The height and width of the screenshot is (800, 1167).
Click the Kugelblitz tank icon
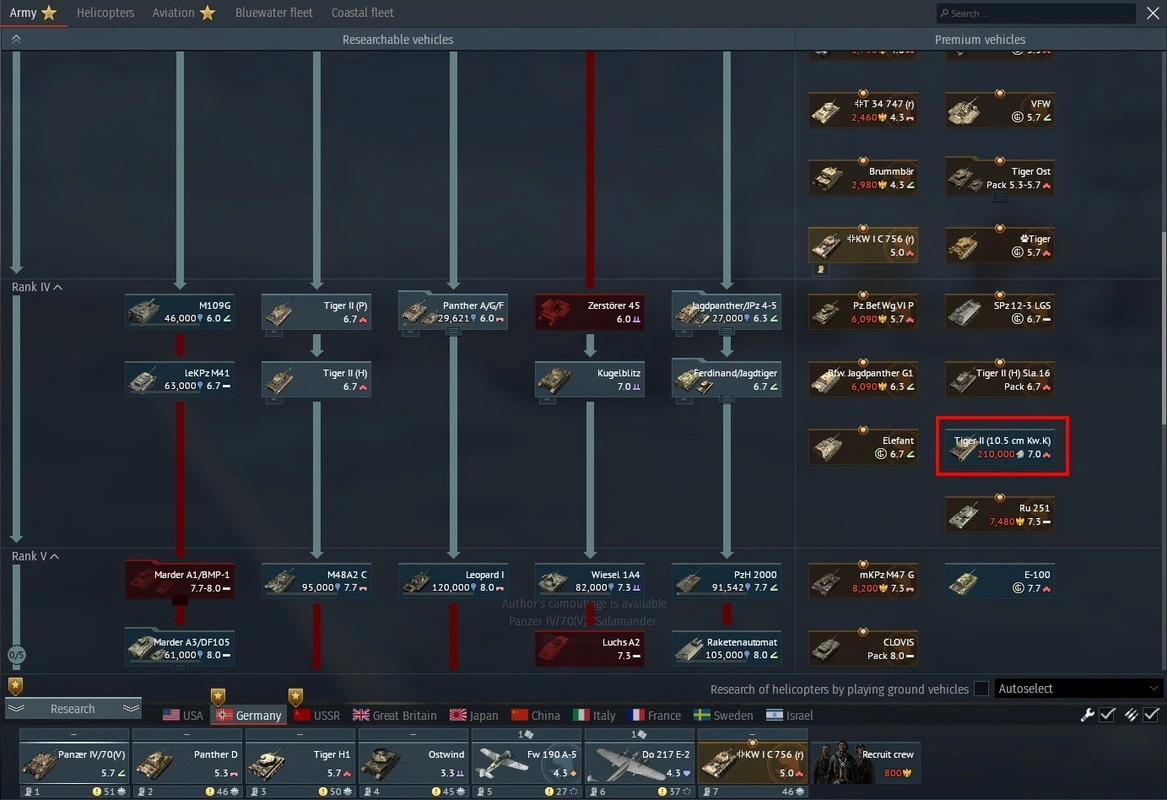(589, 379)
